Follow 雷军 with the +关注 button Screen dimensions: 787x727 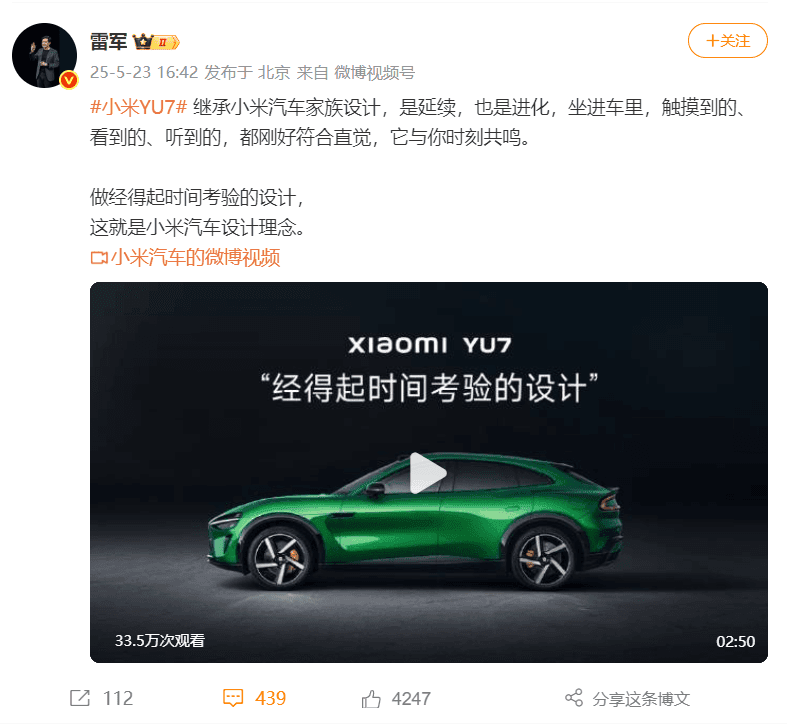pos(727,41)
